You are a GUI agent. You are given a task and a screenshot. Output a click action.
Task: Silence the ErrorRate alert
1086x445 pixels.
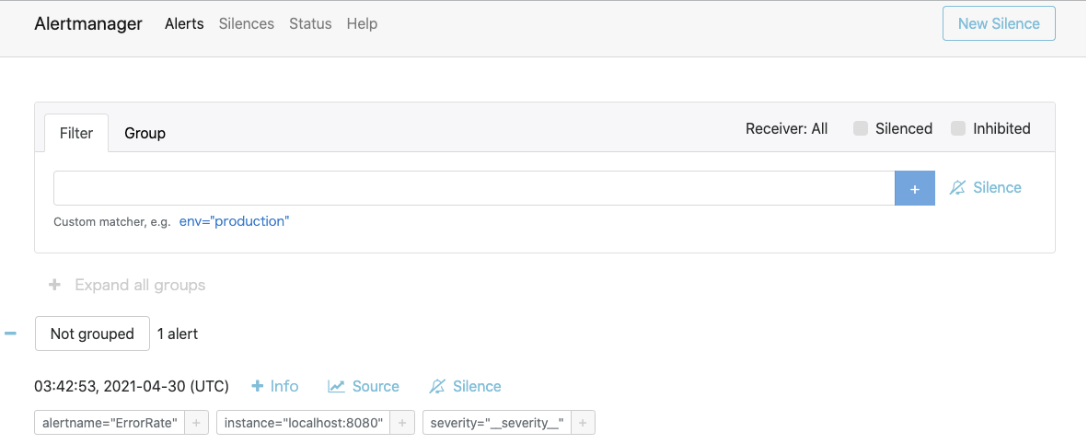click(x=465, y=386)
